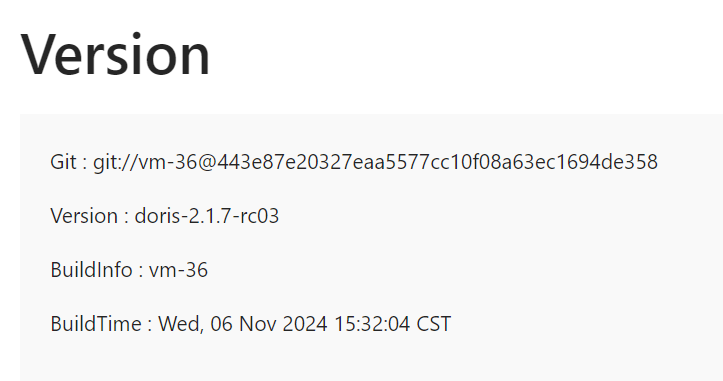
Task: Select the 15:32:04 build time value
Action: 372,324
